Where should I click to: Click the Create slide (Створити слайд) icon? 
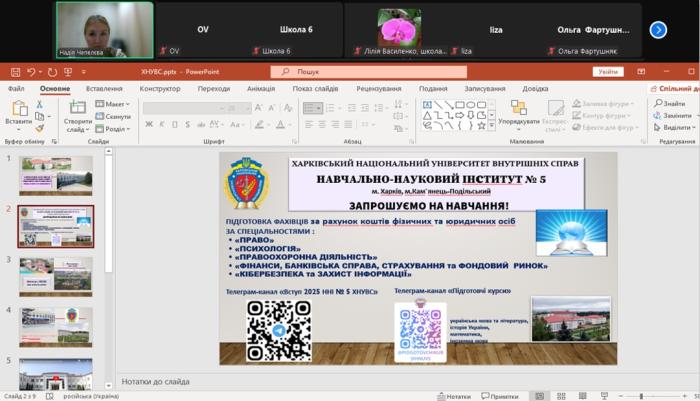(x=77, y=108)
